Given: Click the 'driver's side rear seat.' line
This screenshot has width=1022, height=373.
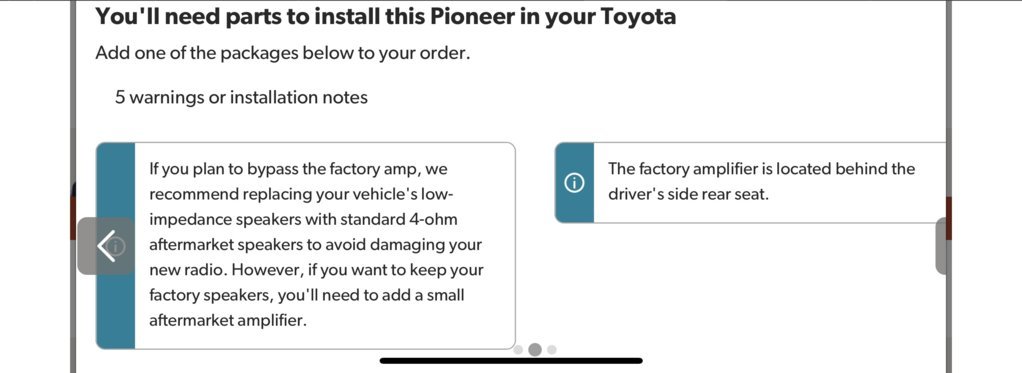Looking at the screenshot, I should (x=688, y=194).
